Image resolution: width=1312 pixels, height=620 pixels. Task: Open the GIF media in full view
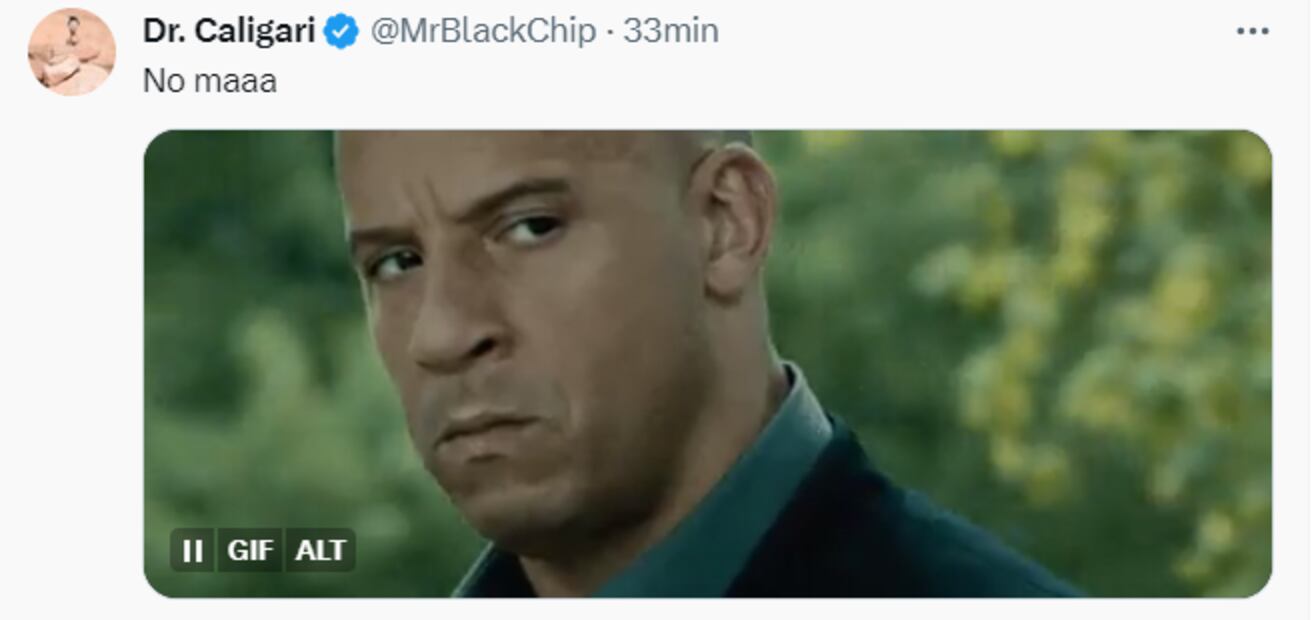pos(707,364)
